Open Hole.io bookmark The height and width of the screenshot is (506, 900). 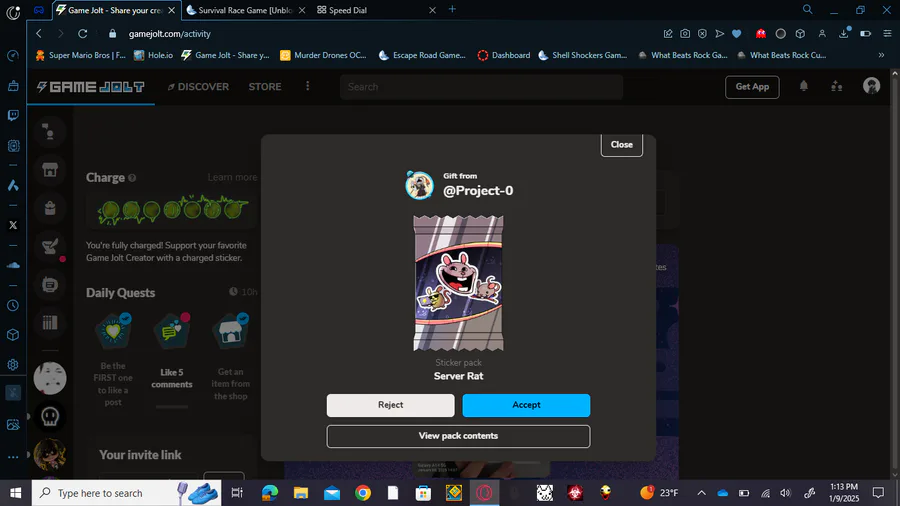(x=153, y=55)
